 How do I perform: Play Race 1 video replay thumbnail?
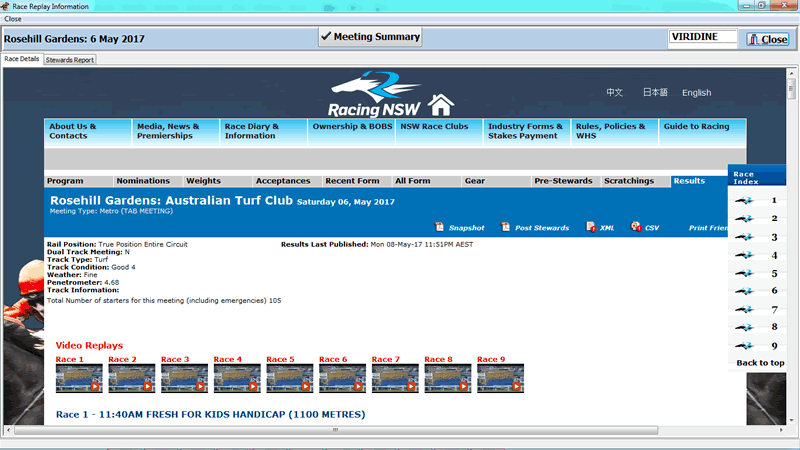click(x=78, y=378)
